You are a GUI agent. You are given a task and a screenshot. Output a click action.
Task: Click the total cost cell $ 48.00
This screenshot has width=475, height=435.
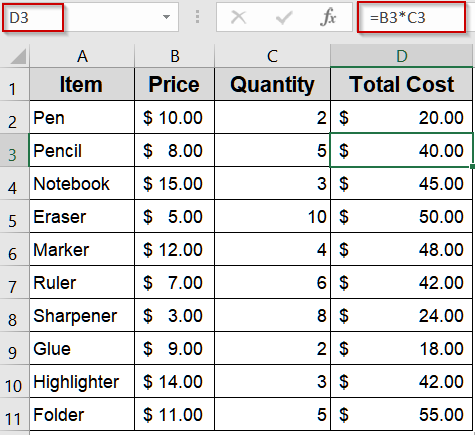(x=402, y=249)
